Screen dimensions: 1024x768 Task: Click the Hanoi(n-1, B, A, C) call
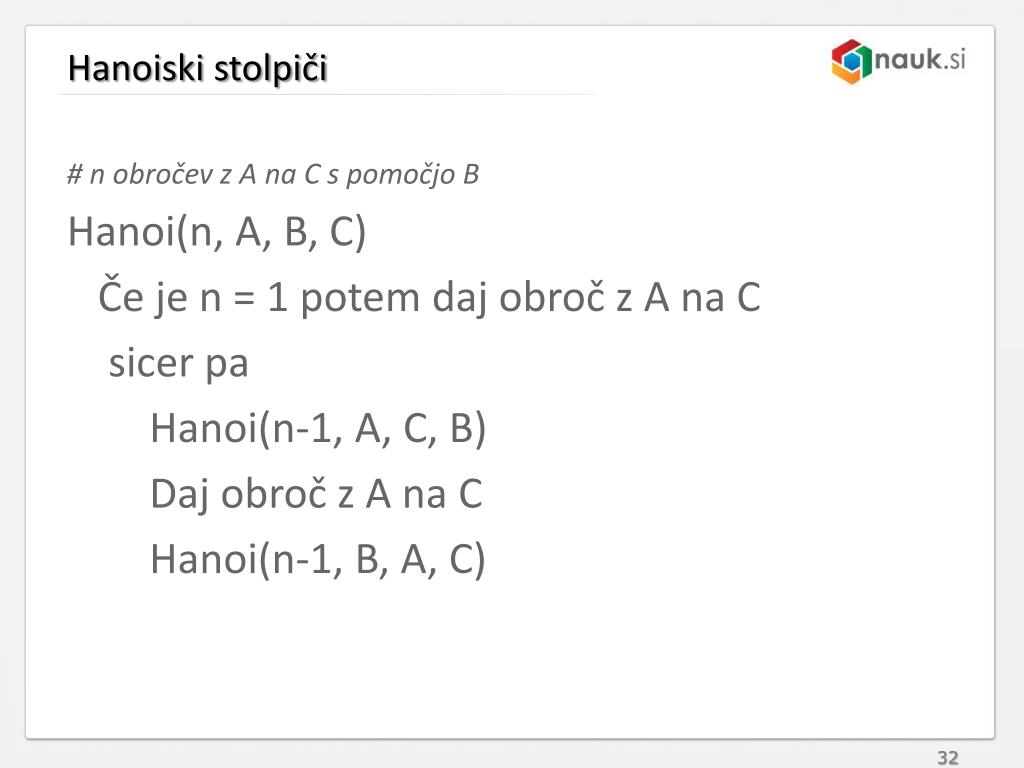click(x=318, y=560)
